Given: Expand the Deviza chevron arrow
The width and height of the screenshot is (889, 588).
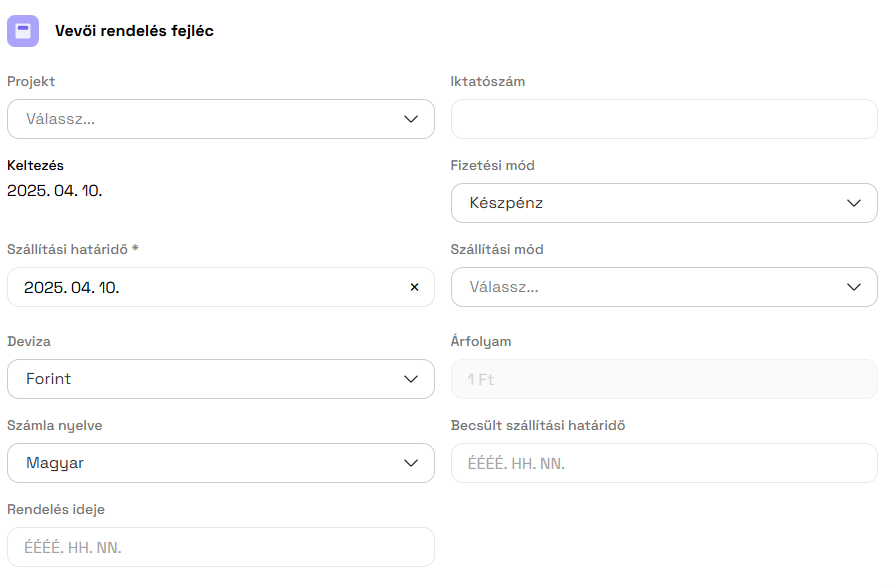Looking at the screenshot, I should pyautogui.click(x=411, y=379).
